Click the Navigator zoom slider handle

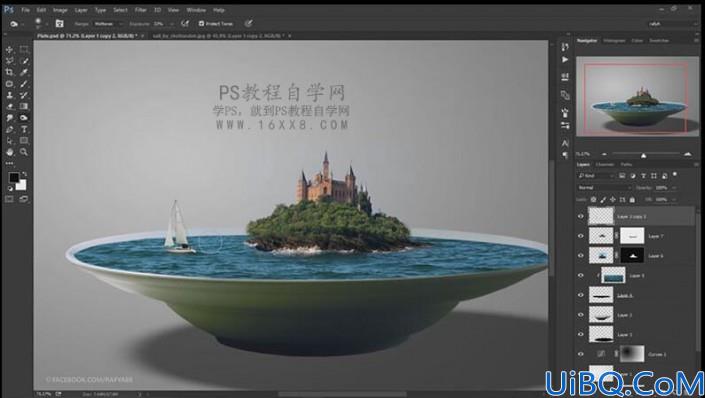tap(643, 155)
